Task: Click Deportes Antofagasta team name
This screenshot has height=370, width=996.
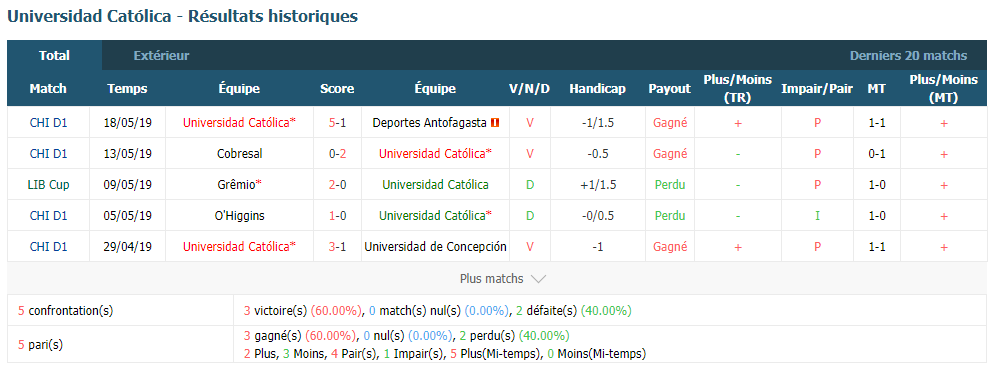Action: coord(430,123)
